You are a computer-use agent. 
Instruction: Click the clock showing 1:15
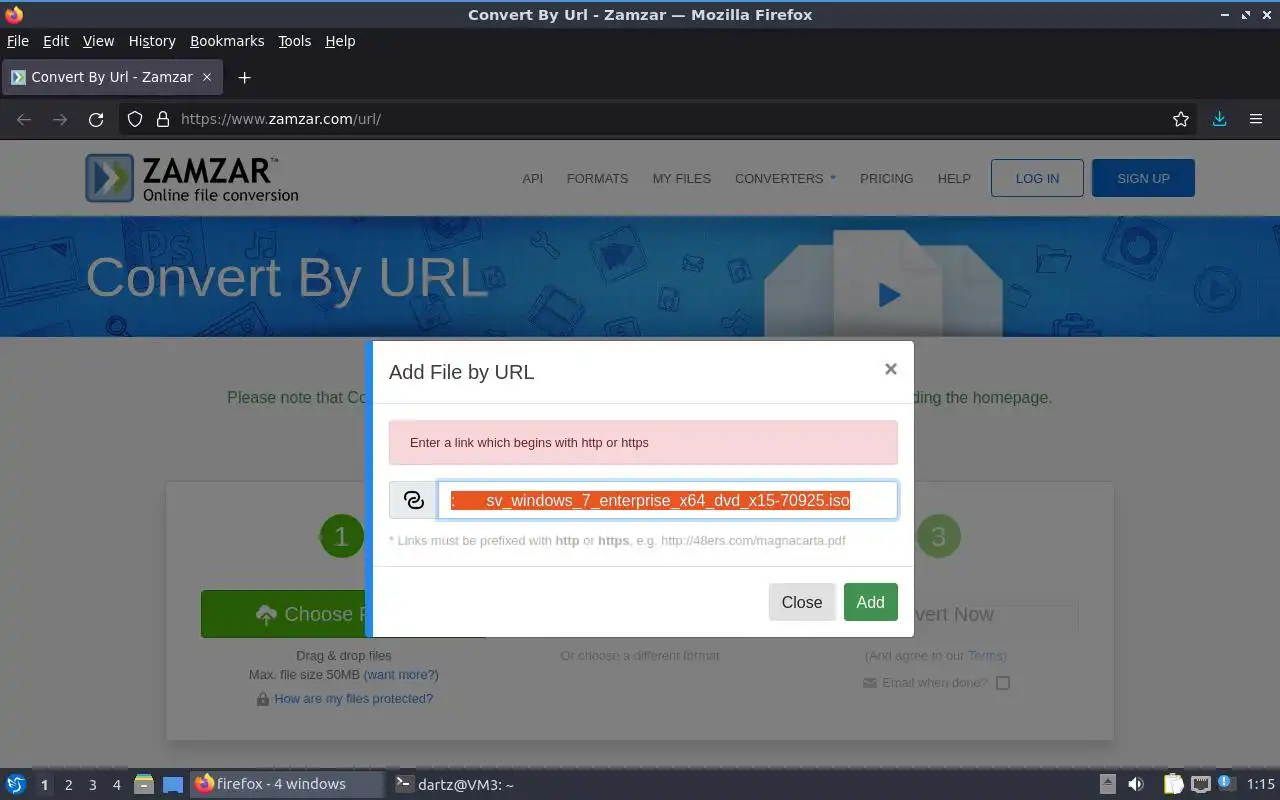(x=1260, y=784)
